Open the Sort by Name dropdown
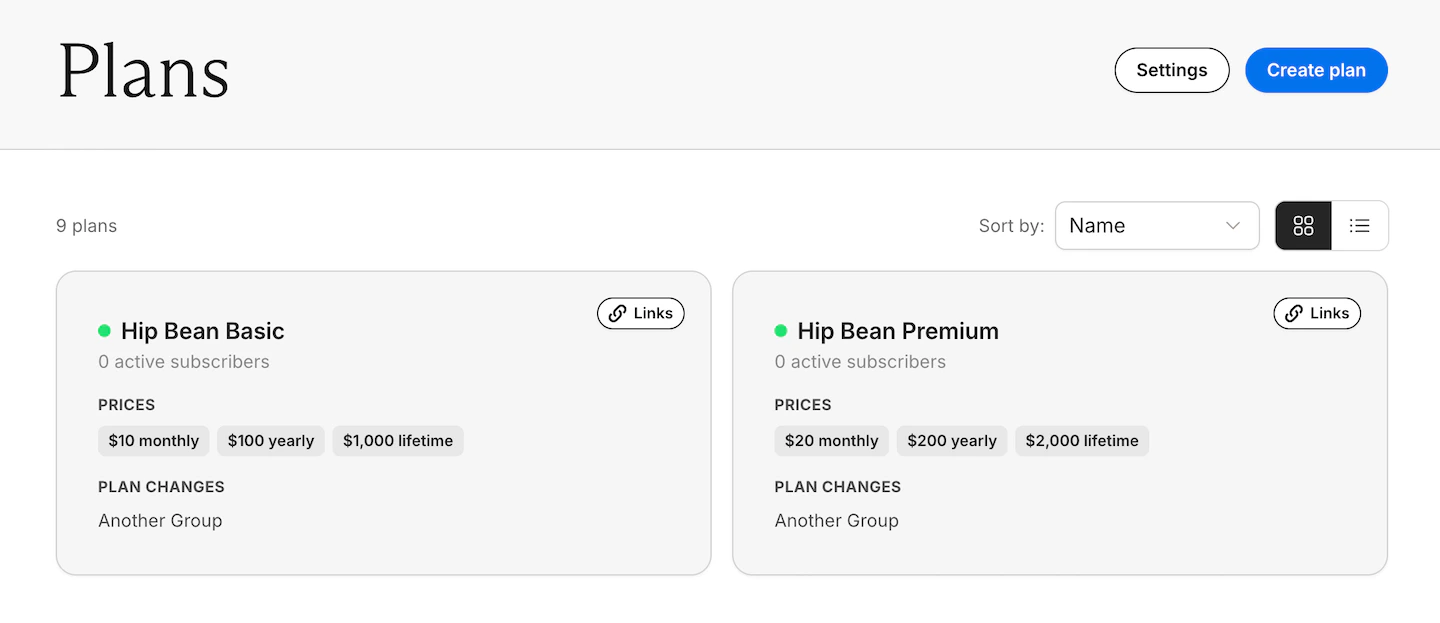This screenshot has width=1440, height=623. (x=1156, y=226)
